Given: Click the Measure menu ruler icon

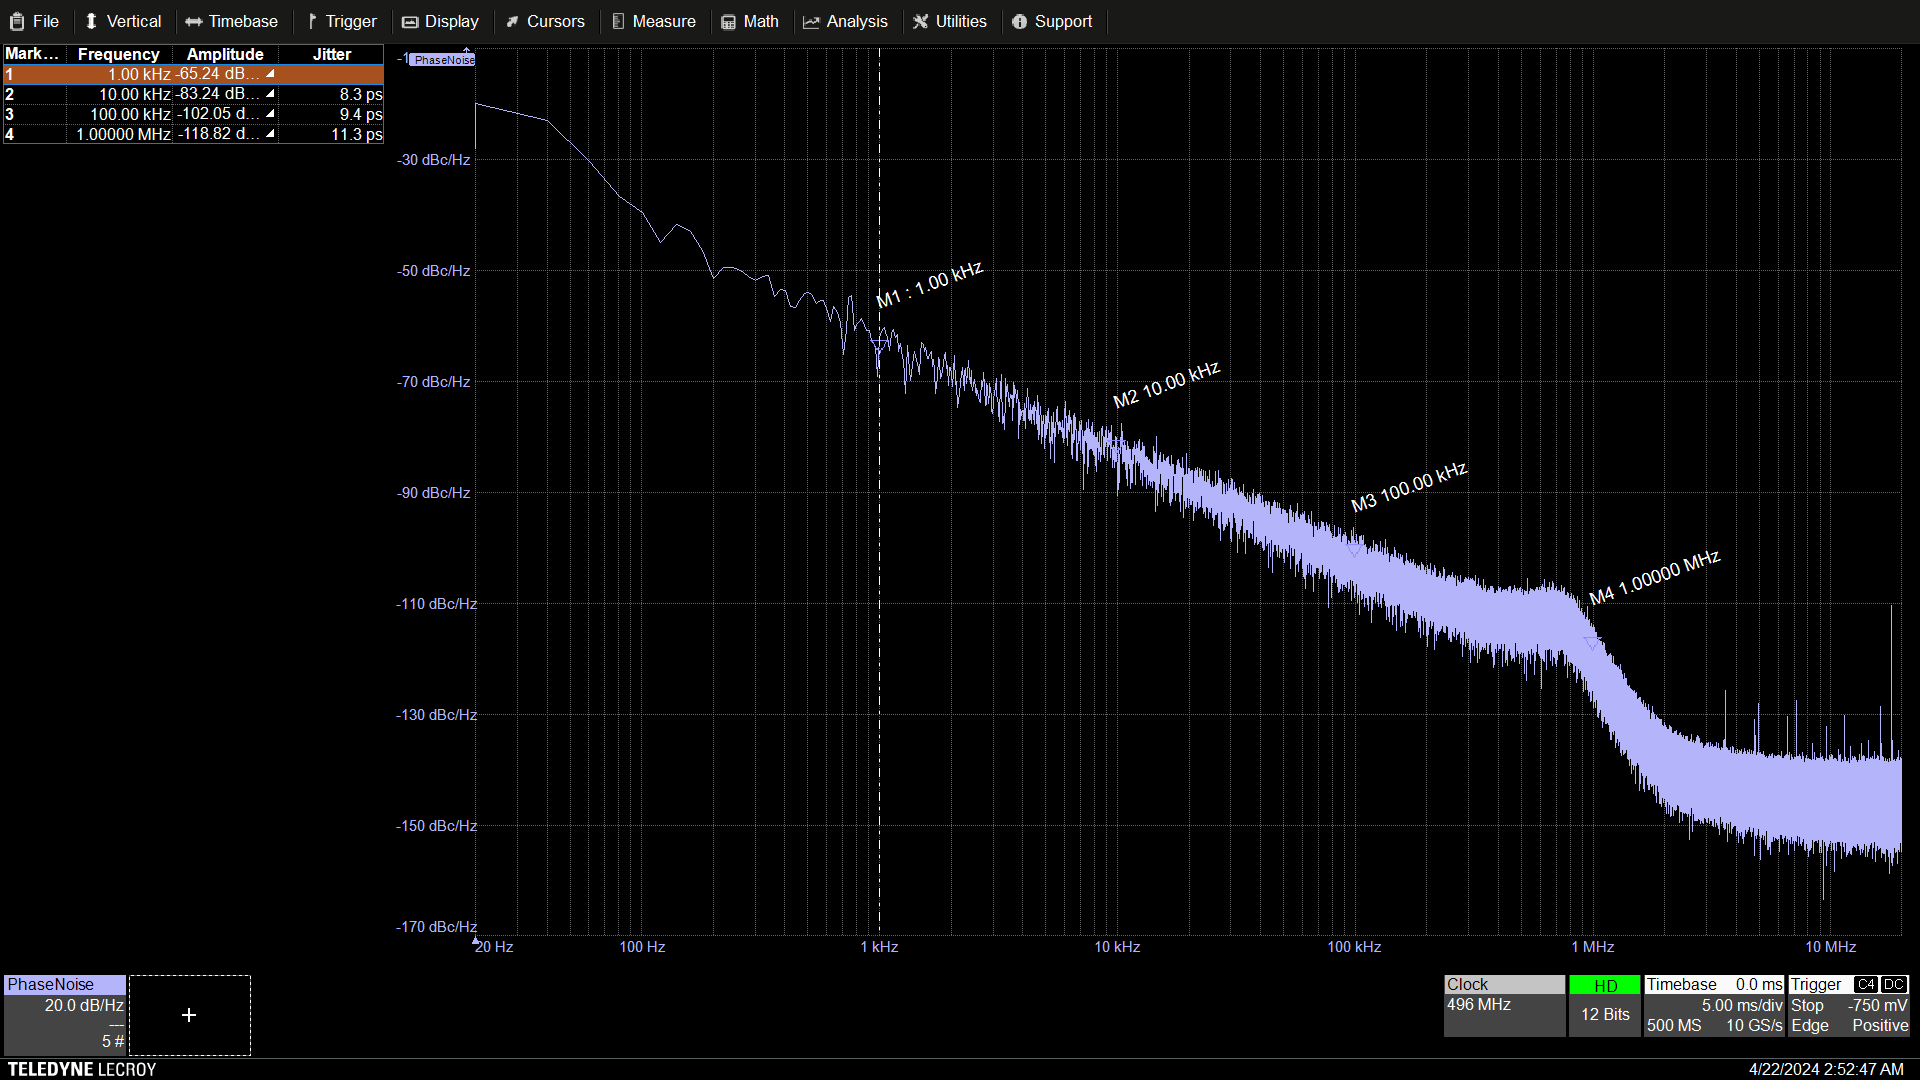Looking at the screenshot, I should pos(618,22).
